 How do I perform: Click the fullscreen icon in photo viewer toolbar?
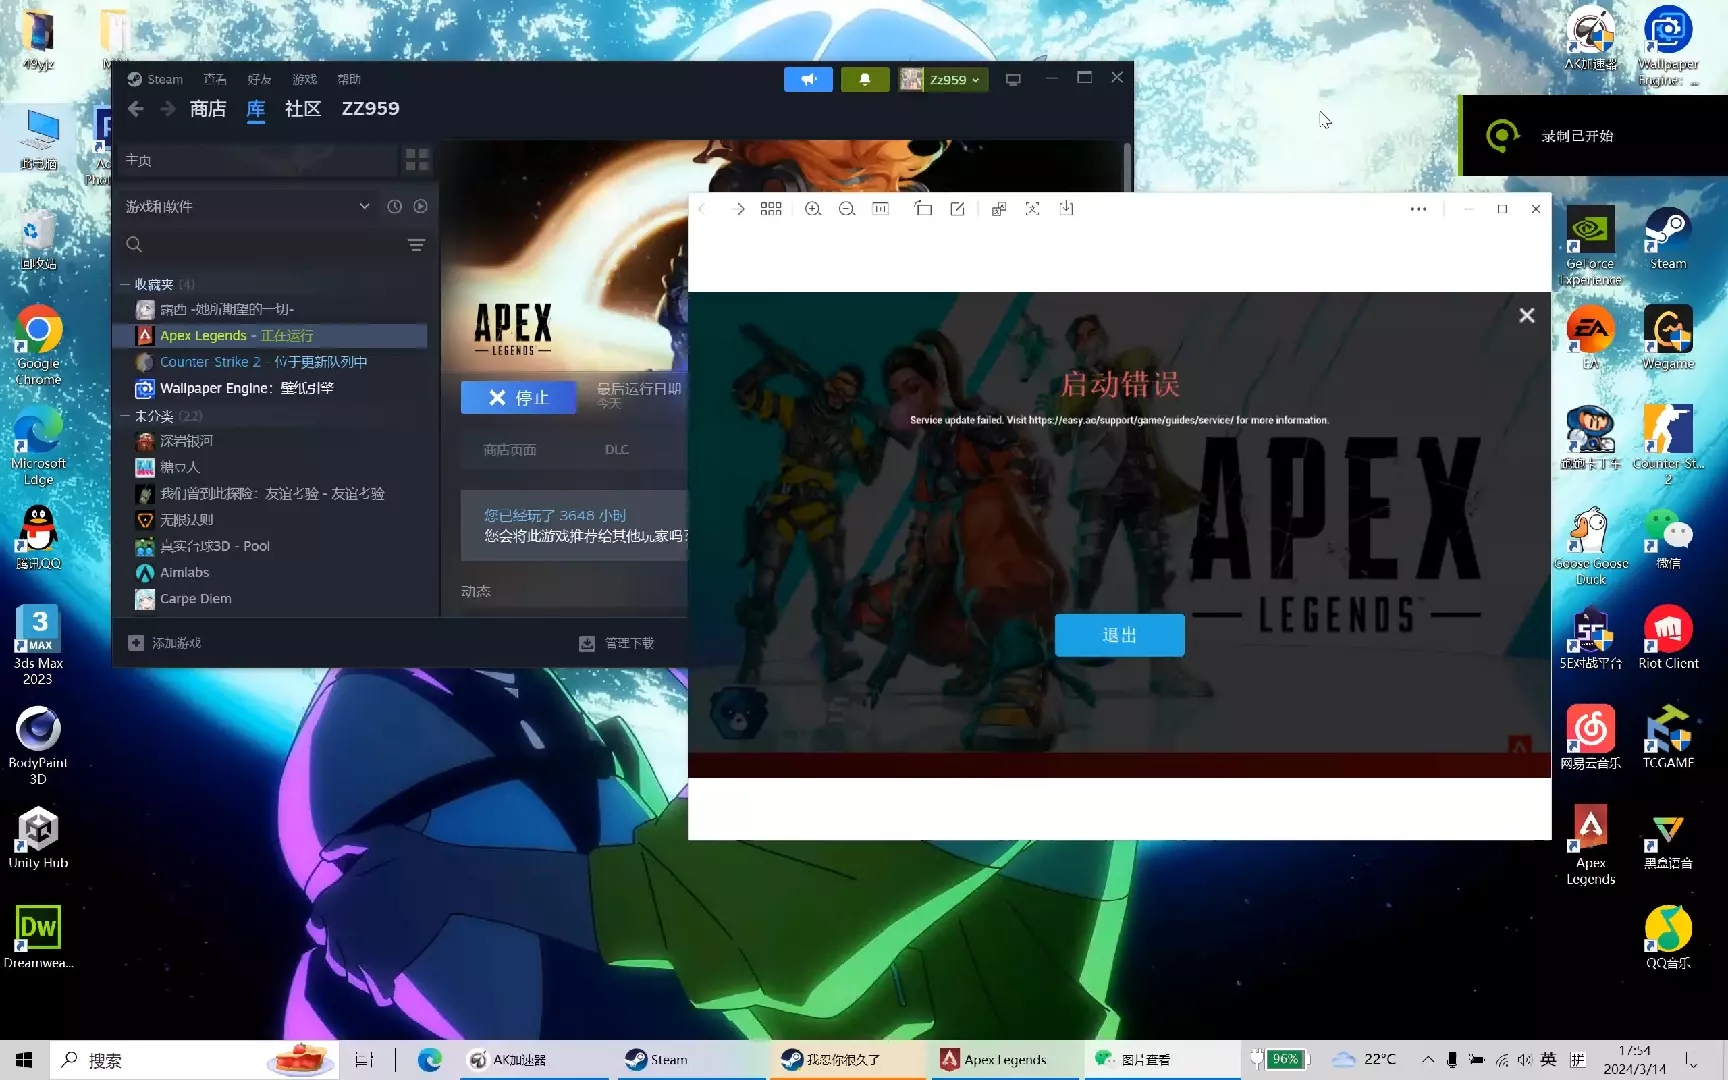[x=1033, y=209]
